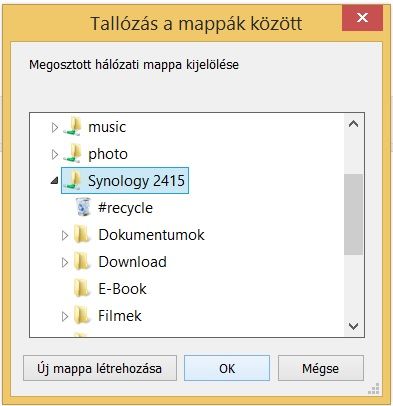Click the Filmek folder icon
Image resolution: width=393 pixels, height=406 pixels.
tap(82, 315)
